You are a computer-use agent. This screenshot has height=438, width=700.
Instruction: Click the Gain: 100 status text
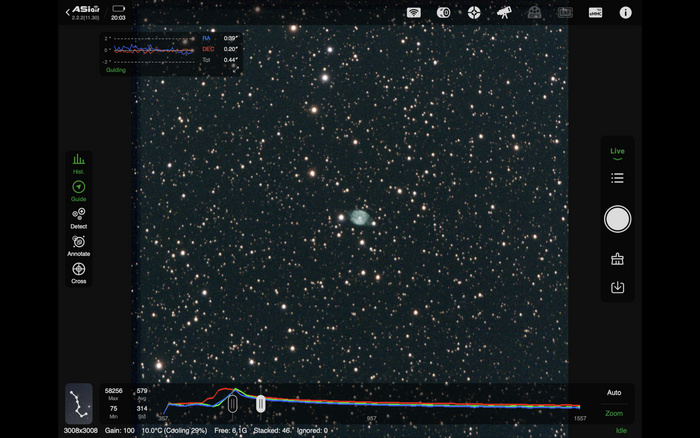point(120,431)
